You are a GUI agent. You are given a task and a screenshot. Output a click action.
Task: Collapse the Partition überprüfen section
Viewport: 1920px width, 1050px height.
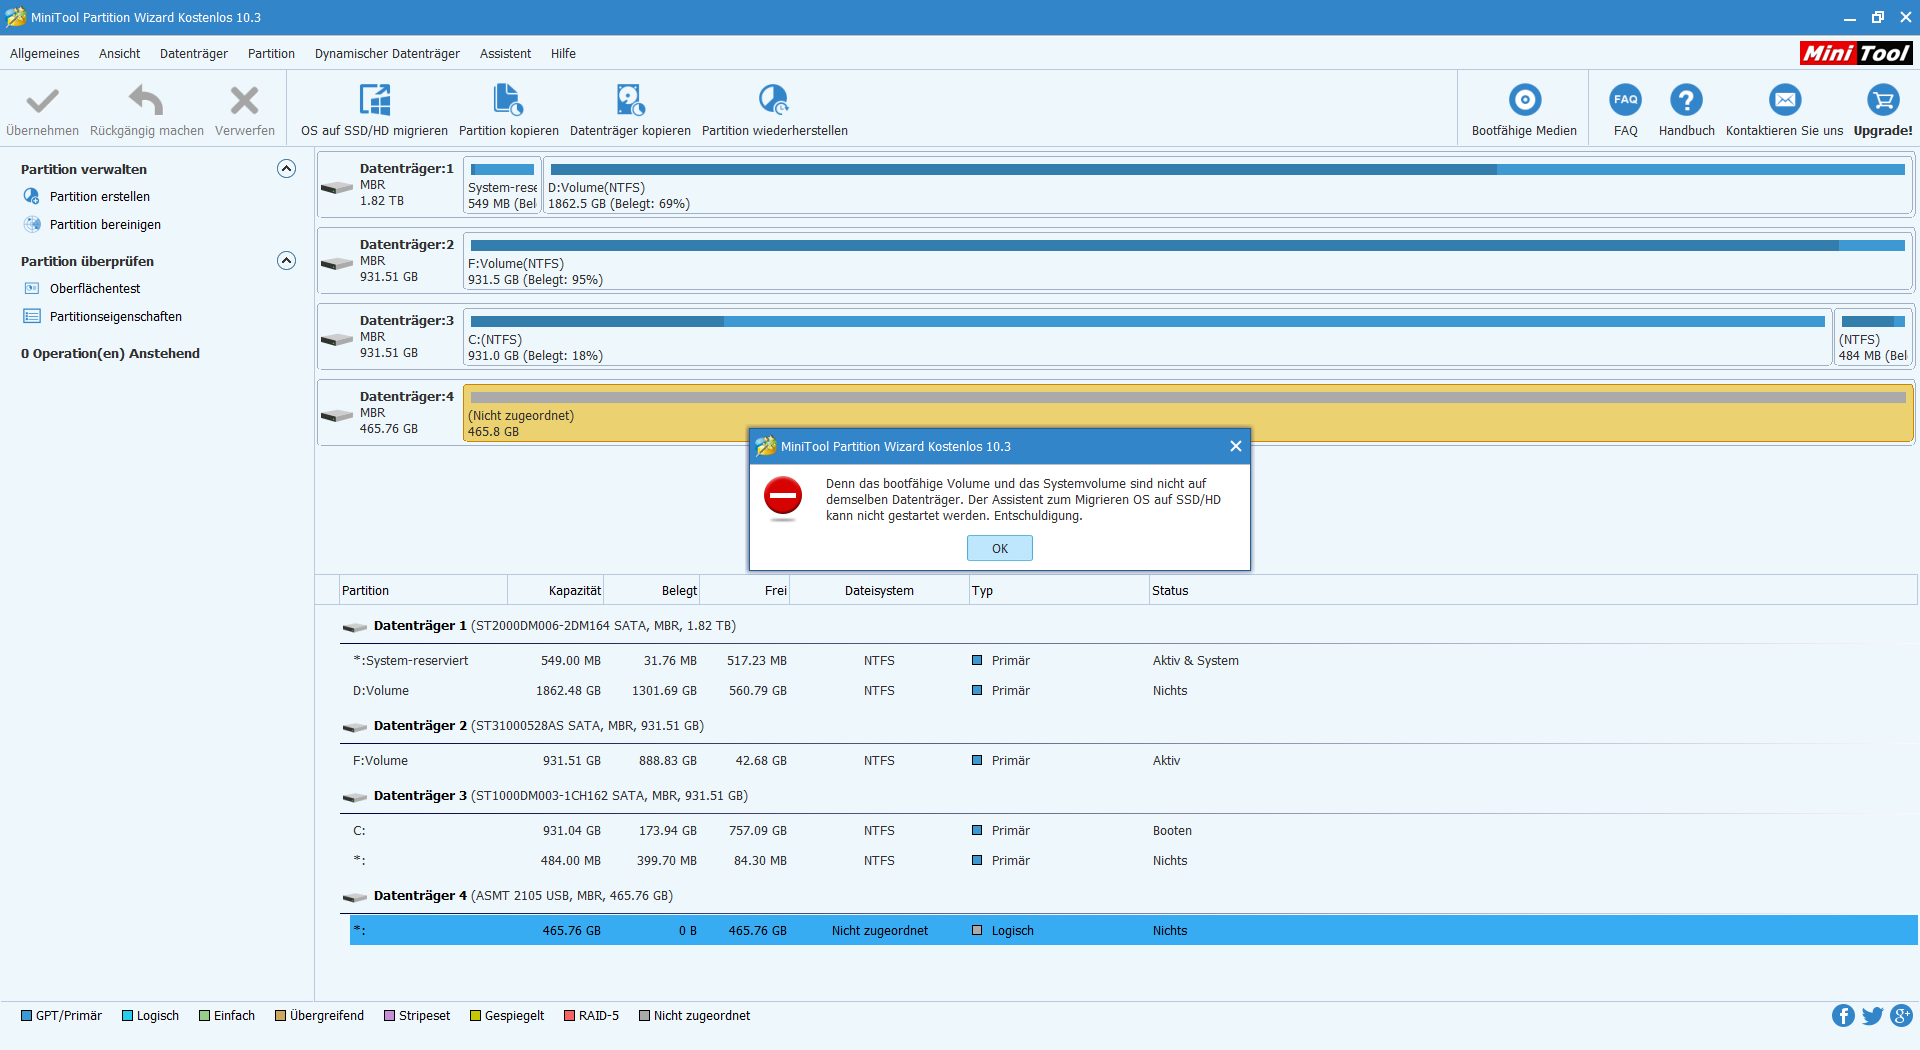pyautogui.click(x=286, y=261)
